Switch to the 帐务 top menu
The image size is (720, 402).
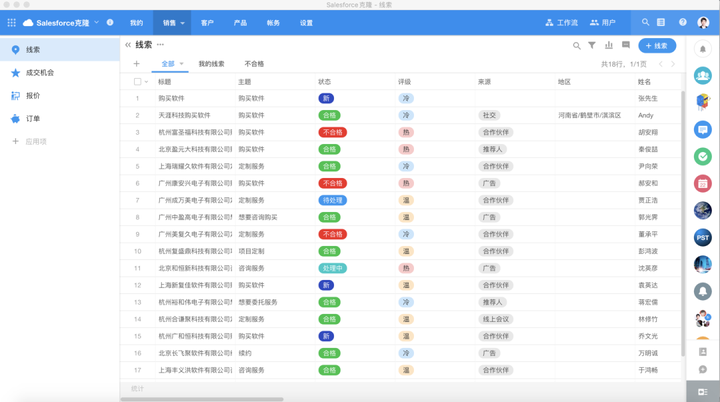pos(273,23)
